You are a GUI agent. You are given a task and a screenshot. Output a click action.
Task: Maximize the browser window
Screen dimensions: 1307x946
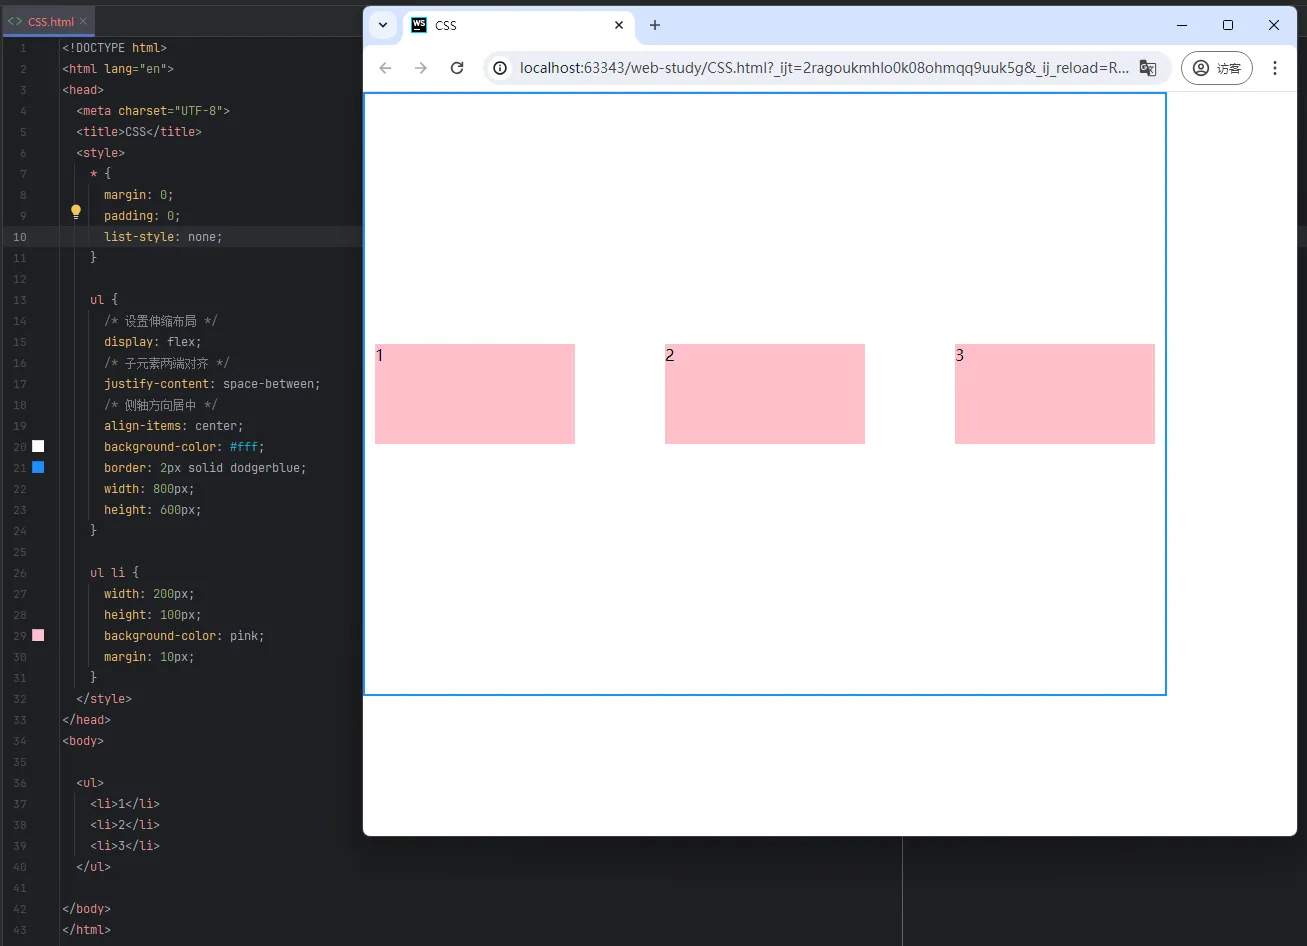tap(1228, 25)
